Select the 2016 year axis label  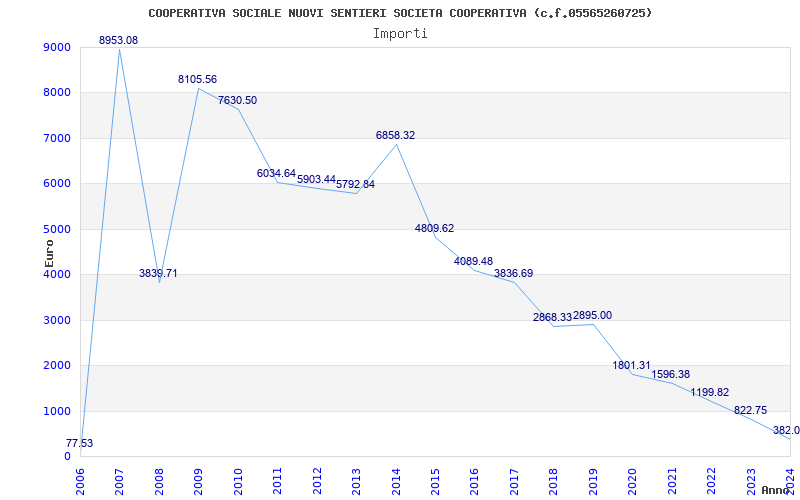tap(475, 481)
